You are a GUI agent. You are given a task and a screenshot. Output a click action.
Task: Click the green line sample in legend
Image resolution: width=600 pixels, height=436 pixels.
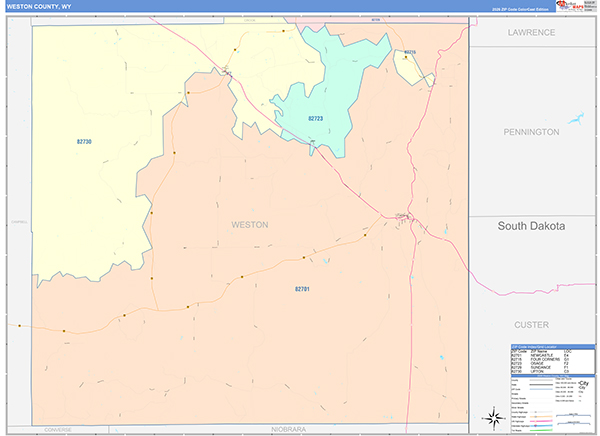tap(541, 430)
